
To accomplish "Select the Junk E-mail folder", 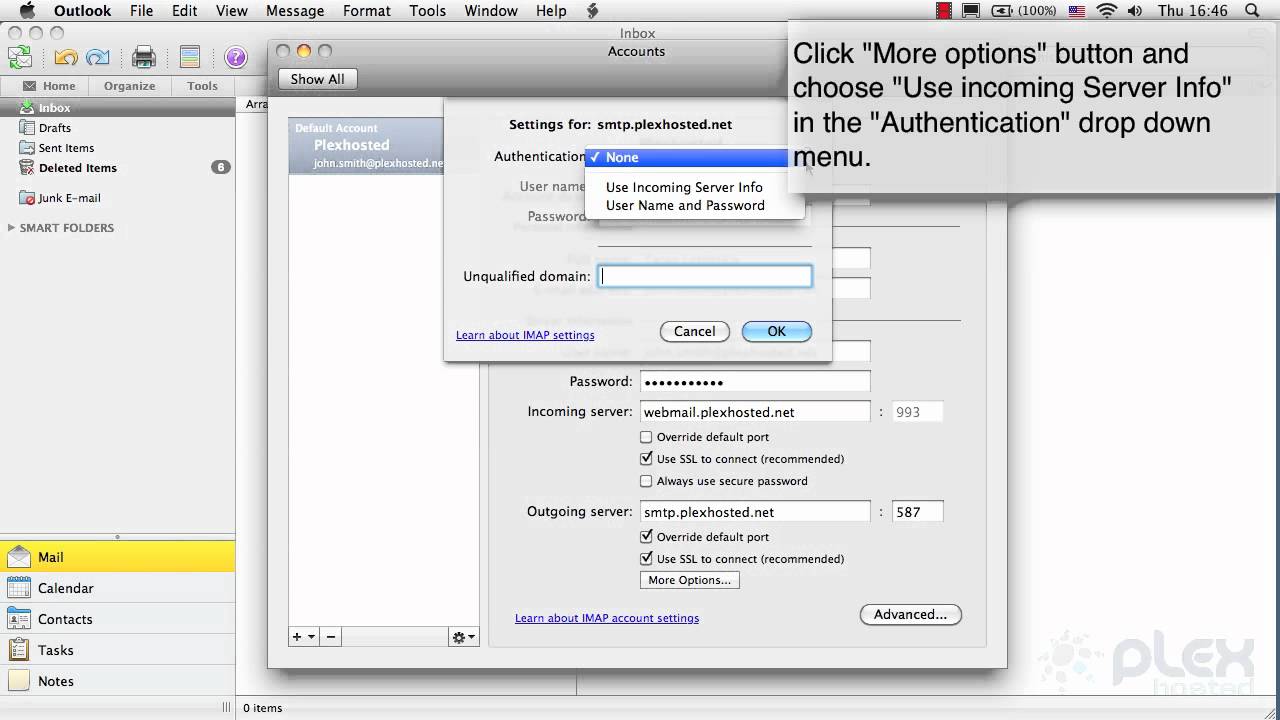I will coord(118,198).
